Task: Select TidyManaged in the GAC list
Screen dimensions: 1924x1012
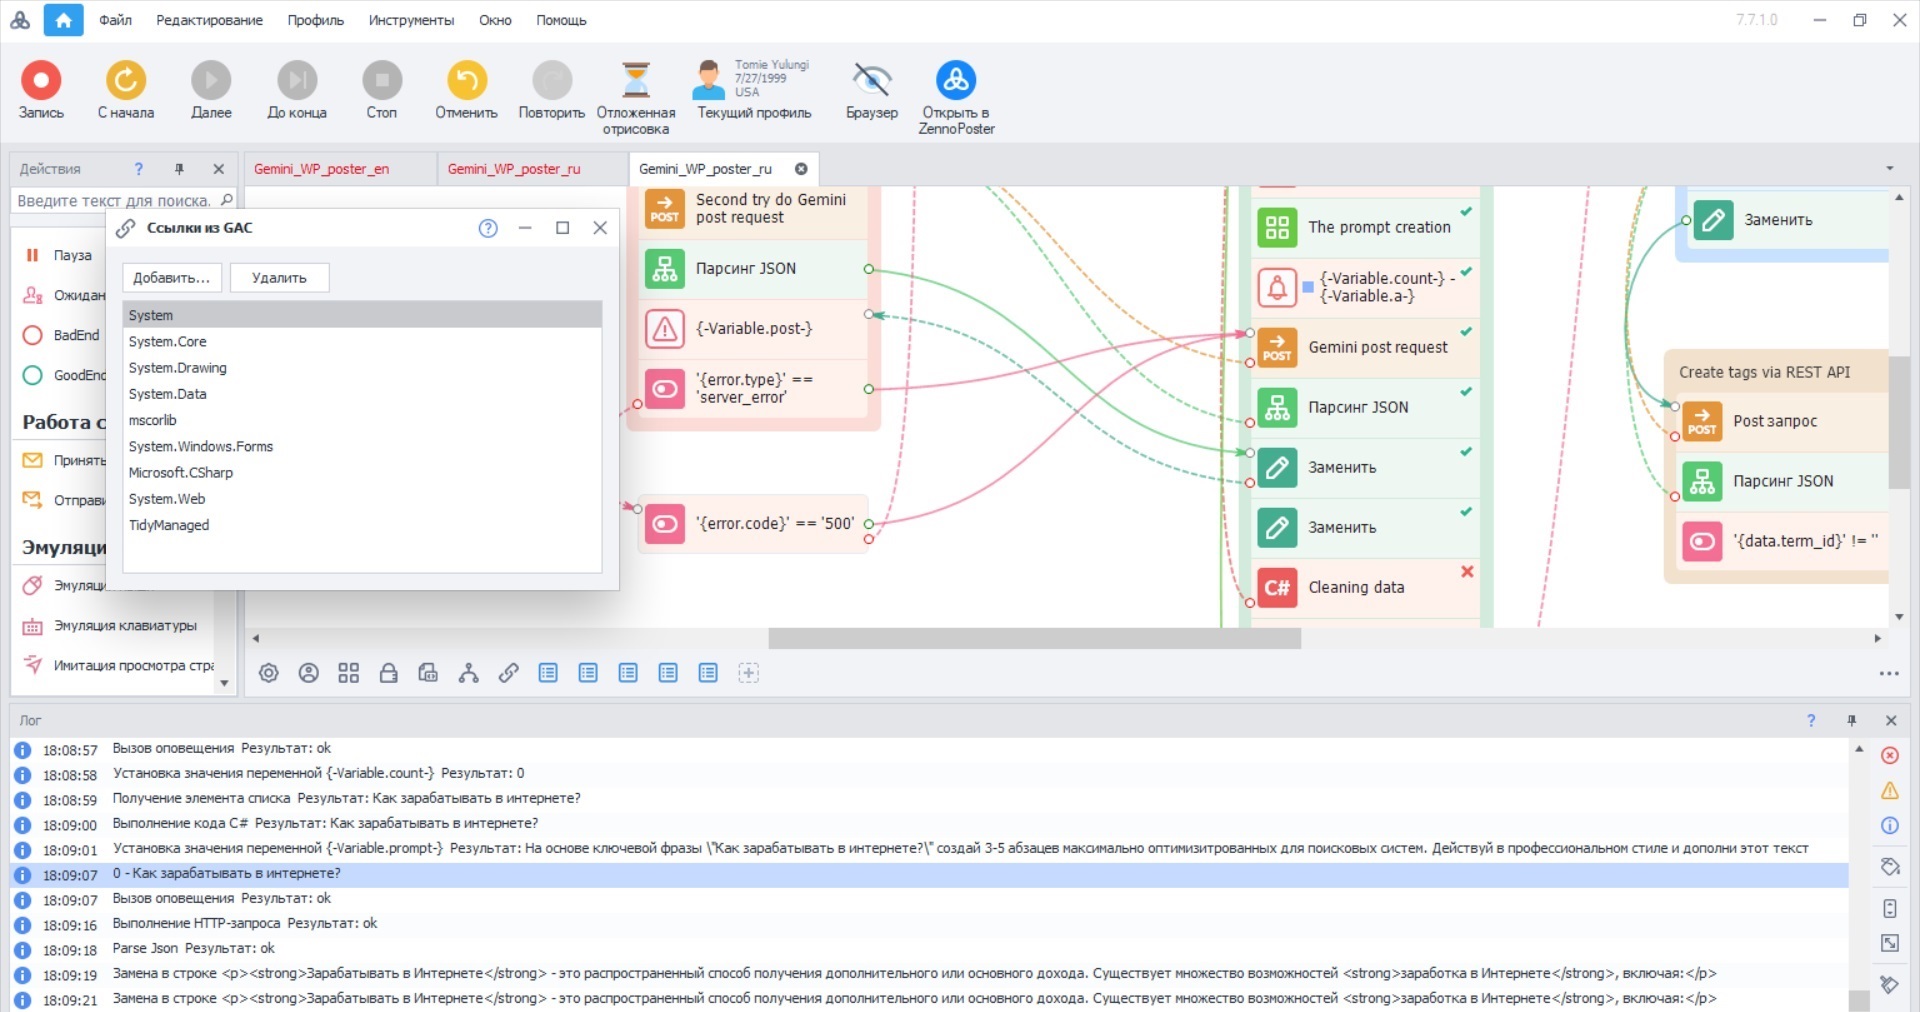Action: (362, 525)
